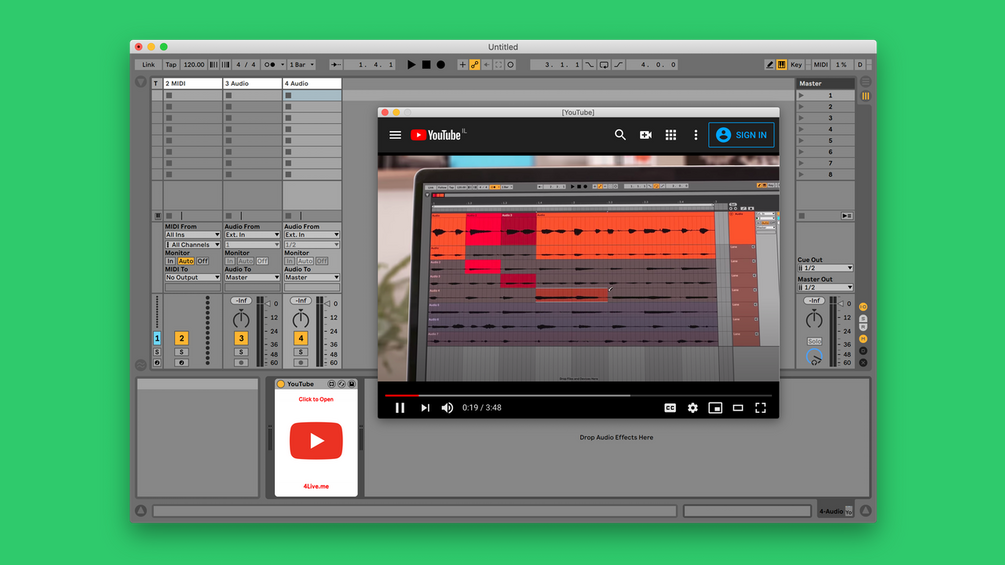Open the 1 Bar quantization dropdown
This screenshot has height=565, width=1005.
301,65
